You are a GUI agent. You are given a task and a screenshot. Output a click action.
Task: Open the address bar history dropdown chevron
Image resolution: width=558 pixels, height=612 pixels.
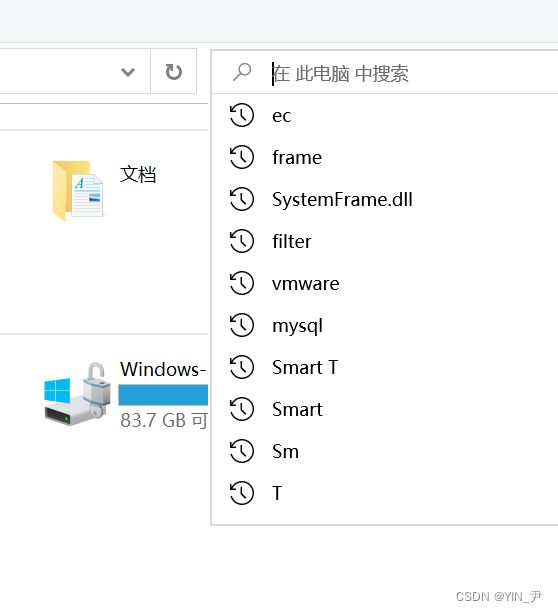pyautogui.click(x=128, y=72)
